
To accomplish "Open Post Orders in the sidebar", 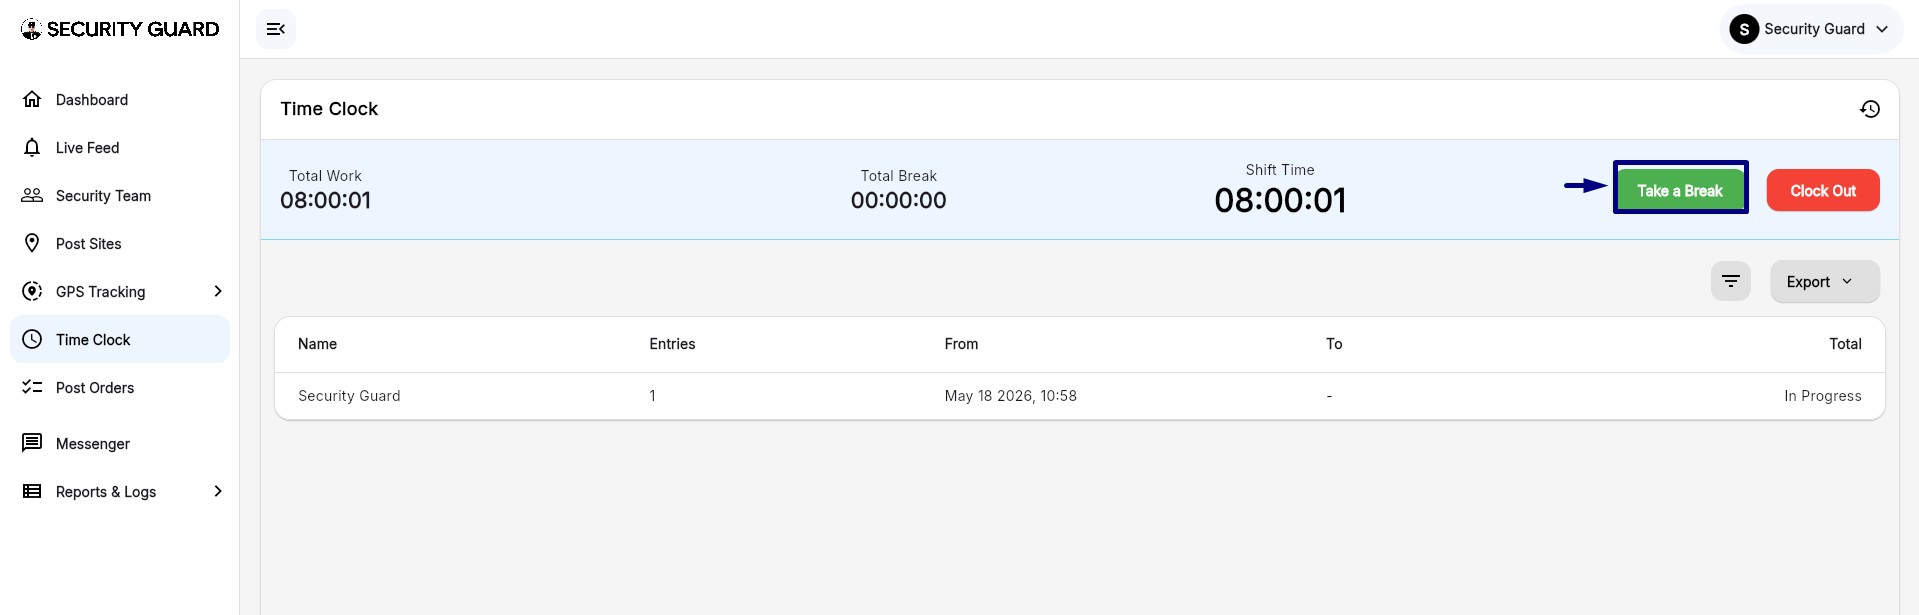I will point(120,387).
